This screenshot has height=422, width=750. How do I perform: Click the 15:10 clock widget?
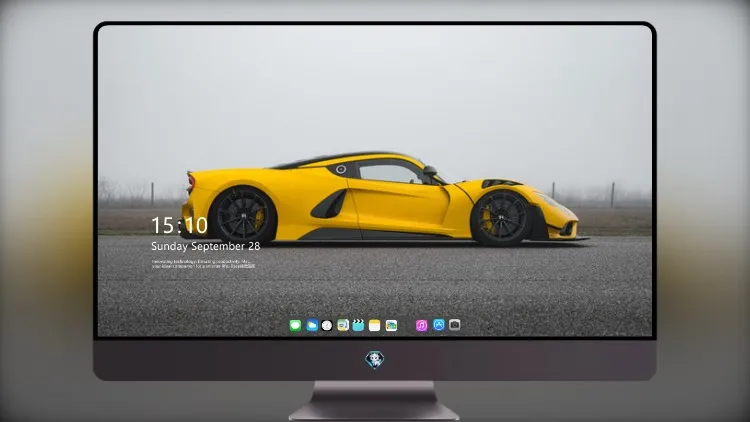pyautogui.click(x=179, y=225)
